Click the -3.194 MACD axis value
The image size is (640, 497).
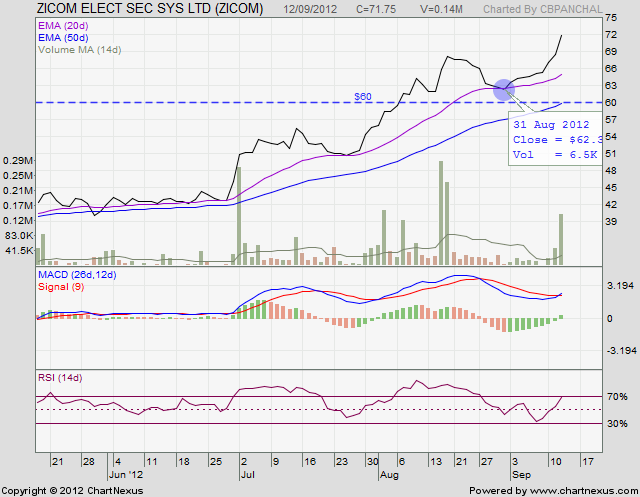coord(622,351)
